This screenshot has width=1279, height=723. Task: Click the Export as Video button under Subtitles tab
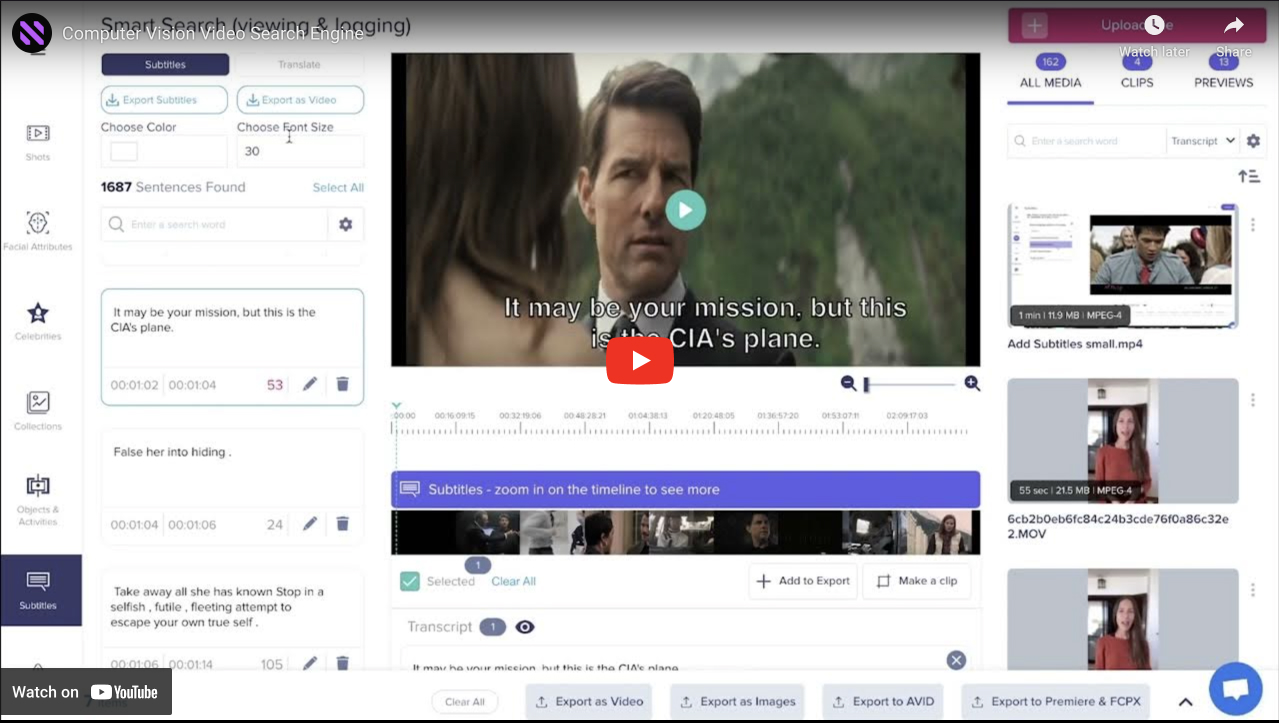click(x=300, y=100)
